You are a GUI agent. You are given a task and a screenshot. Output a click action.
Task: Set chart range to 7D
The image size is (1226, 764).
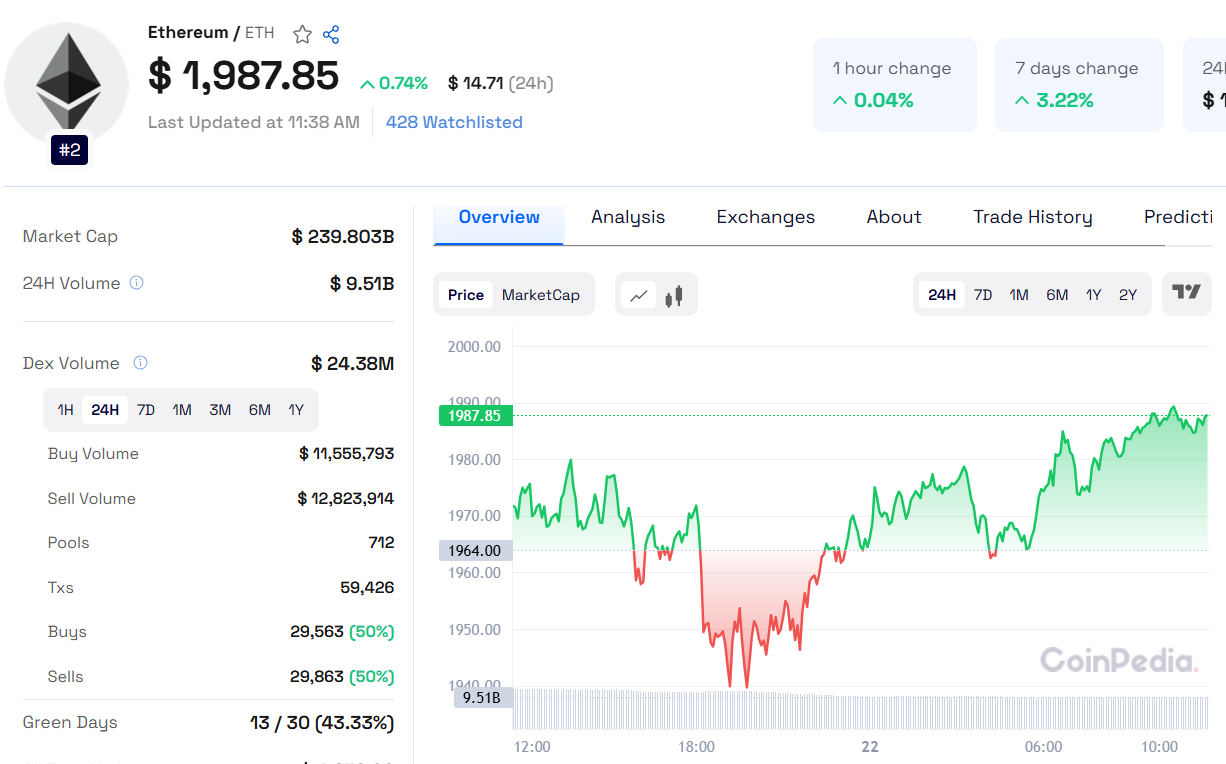tap(983, 295)
